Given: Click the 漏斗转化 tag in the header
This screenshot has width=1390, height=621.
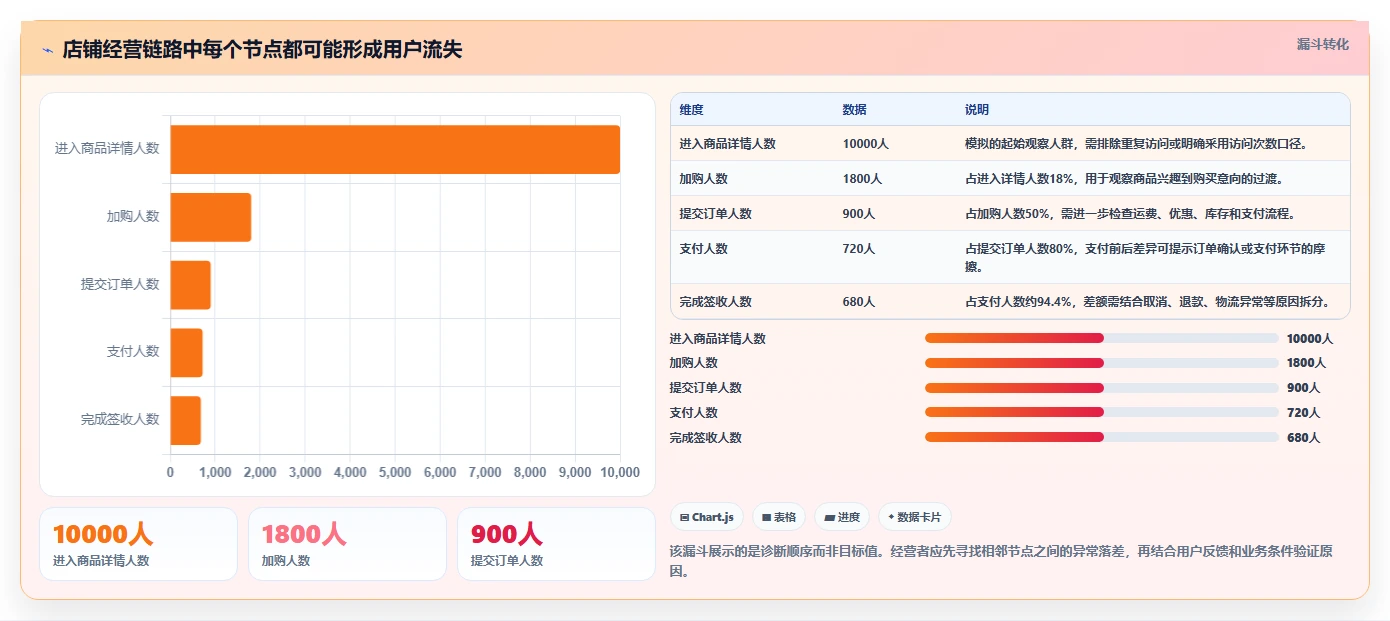Looking at the screenshot, I should tap(1323, 44).
